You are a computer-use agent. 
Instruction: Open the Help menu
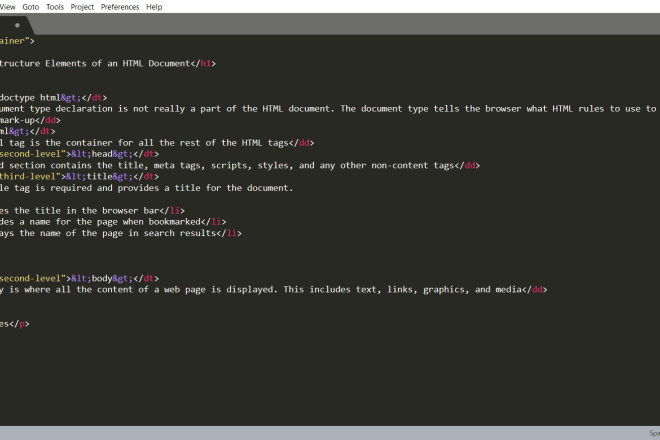click(x=154, y=6)
